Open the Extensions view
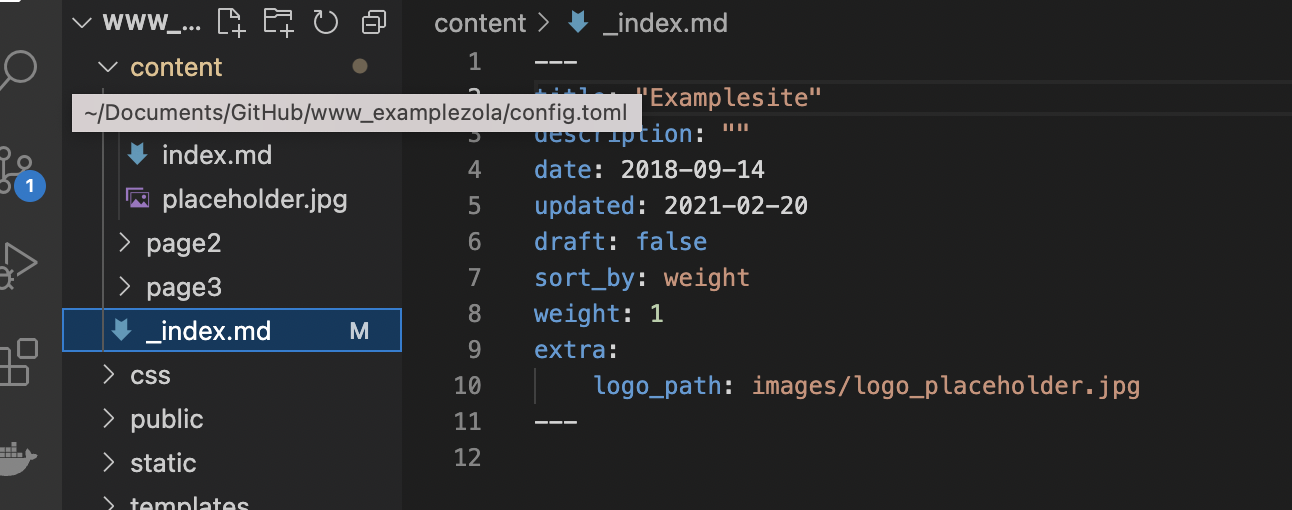 (x=20, y=361)
